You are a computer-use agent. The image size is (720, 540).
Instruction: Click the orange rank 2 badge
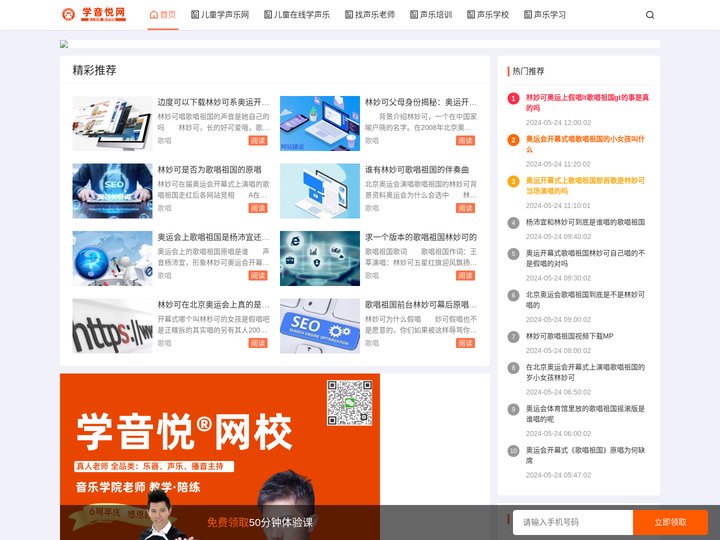pyautogui.click(x=513, y=140)
